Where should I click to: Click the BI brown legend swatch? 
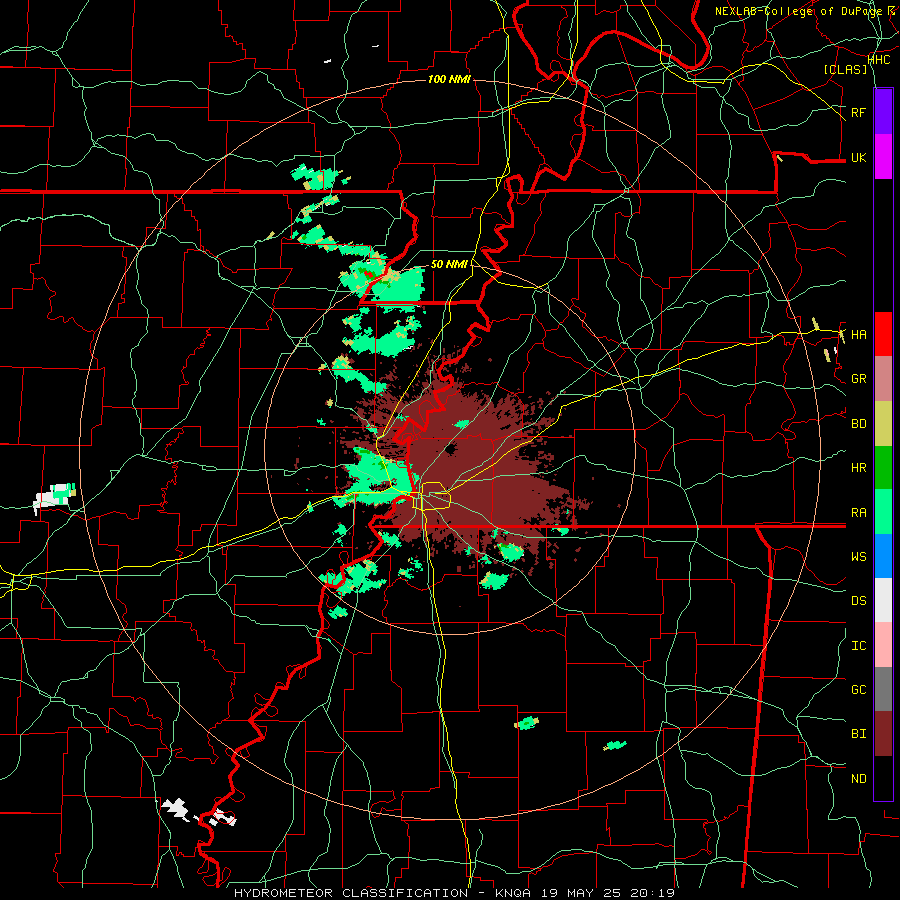coord(883,734)
